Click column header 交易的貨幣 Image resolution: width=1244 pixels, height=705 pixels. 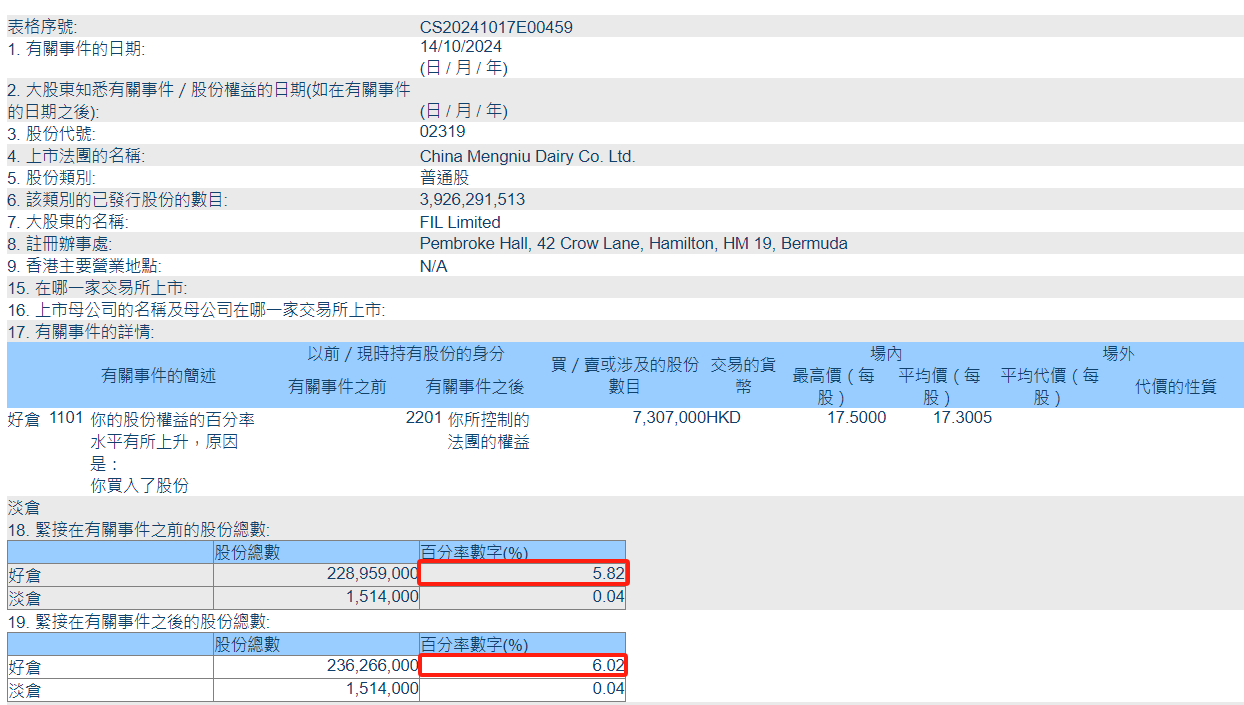click(x=743, y=375)
